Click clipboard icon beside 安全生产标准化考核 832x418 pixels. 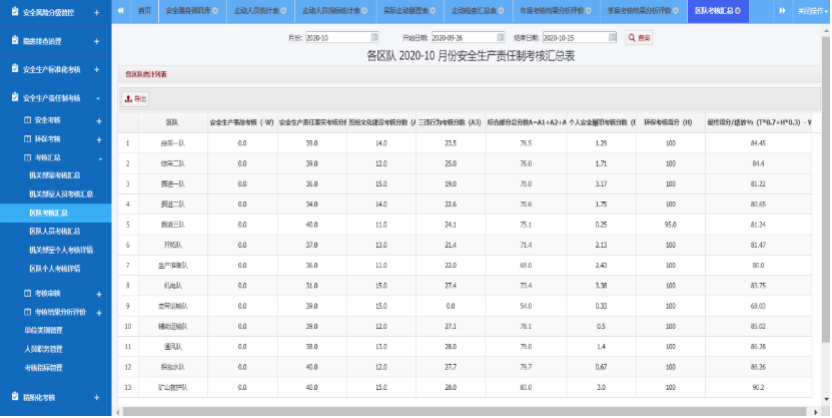click(x=15, y=69)
